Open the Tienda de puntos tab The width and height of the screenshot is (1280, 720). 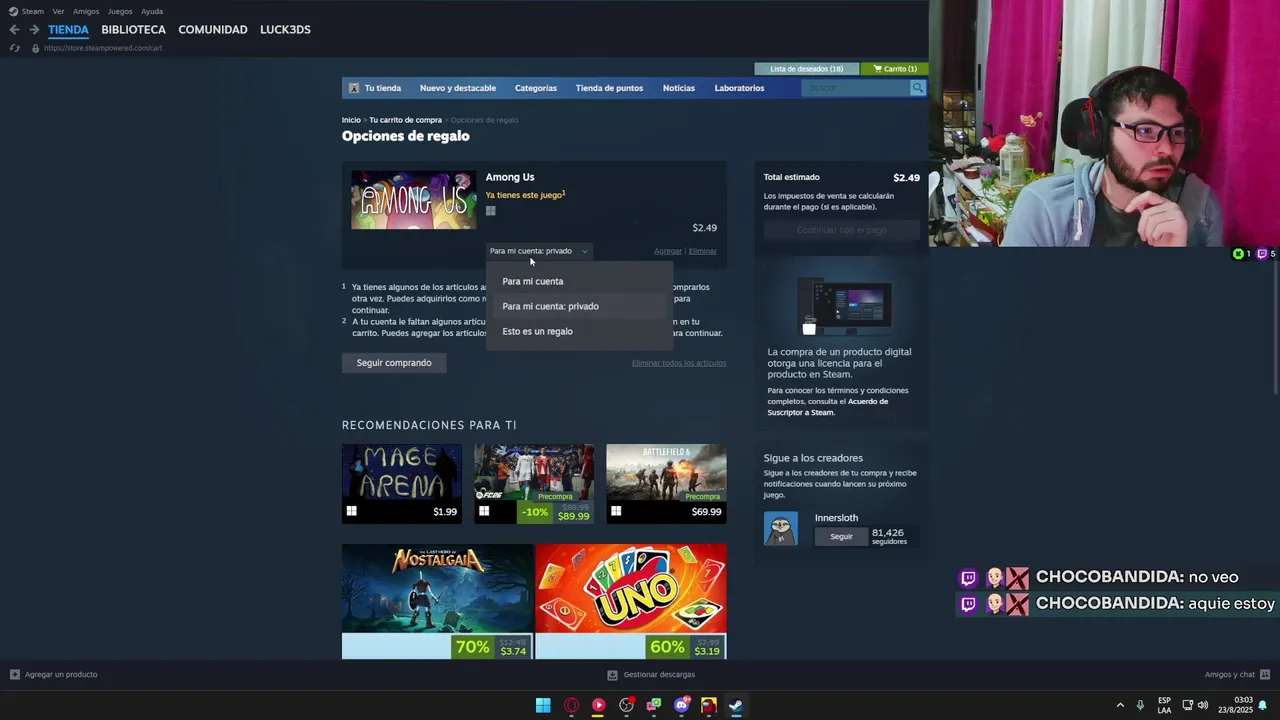point(609,88)
